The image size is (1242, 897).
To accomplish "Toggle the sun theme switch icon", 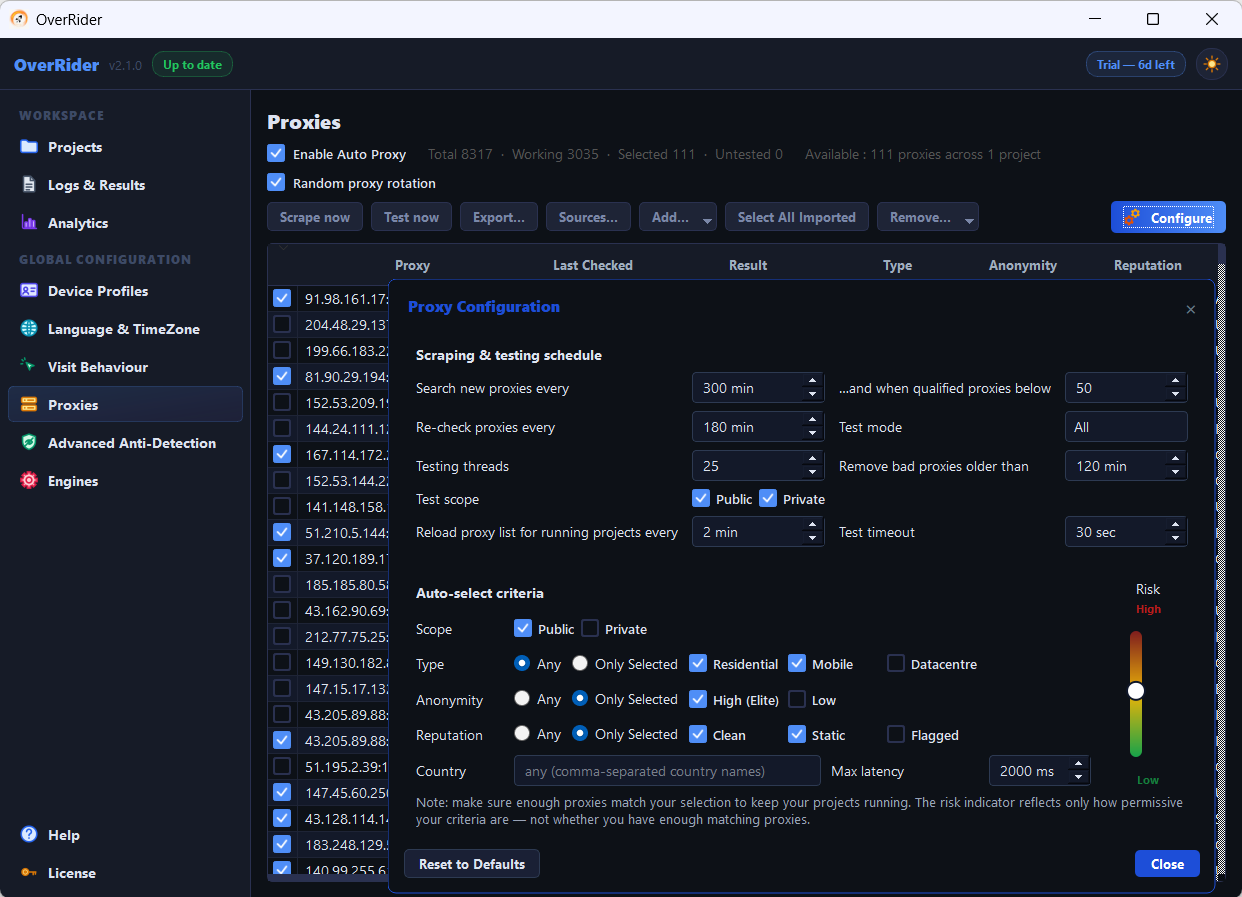I will point(1212,65).
